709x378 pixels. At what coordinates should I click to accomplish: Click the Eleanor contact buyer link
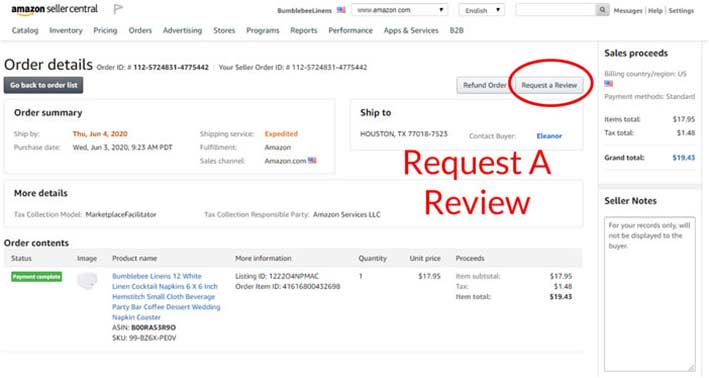(x=549, y=136)
